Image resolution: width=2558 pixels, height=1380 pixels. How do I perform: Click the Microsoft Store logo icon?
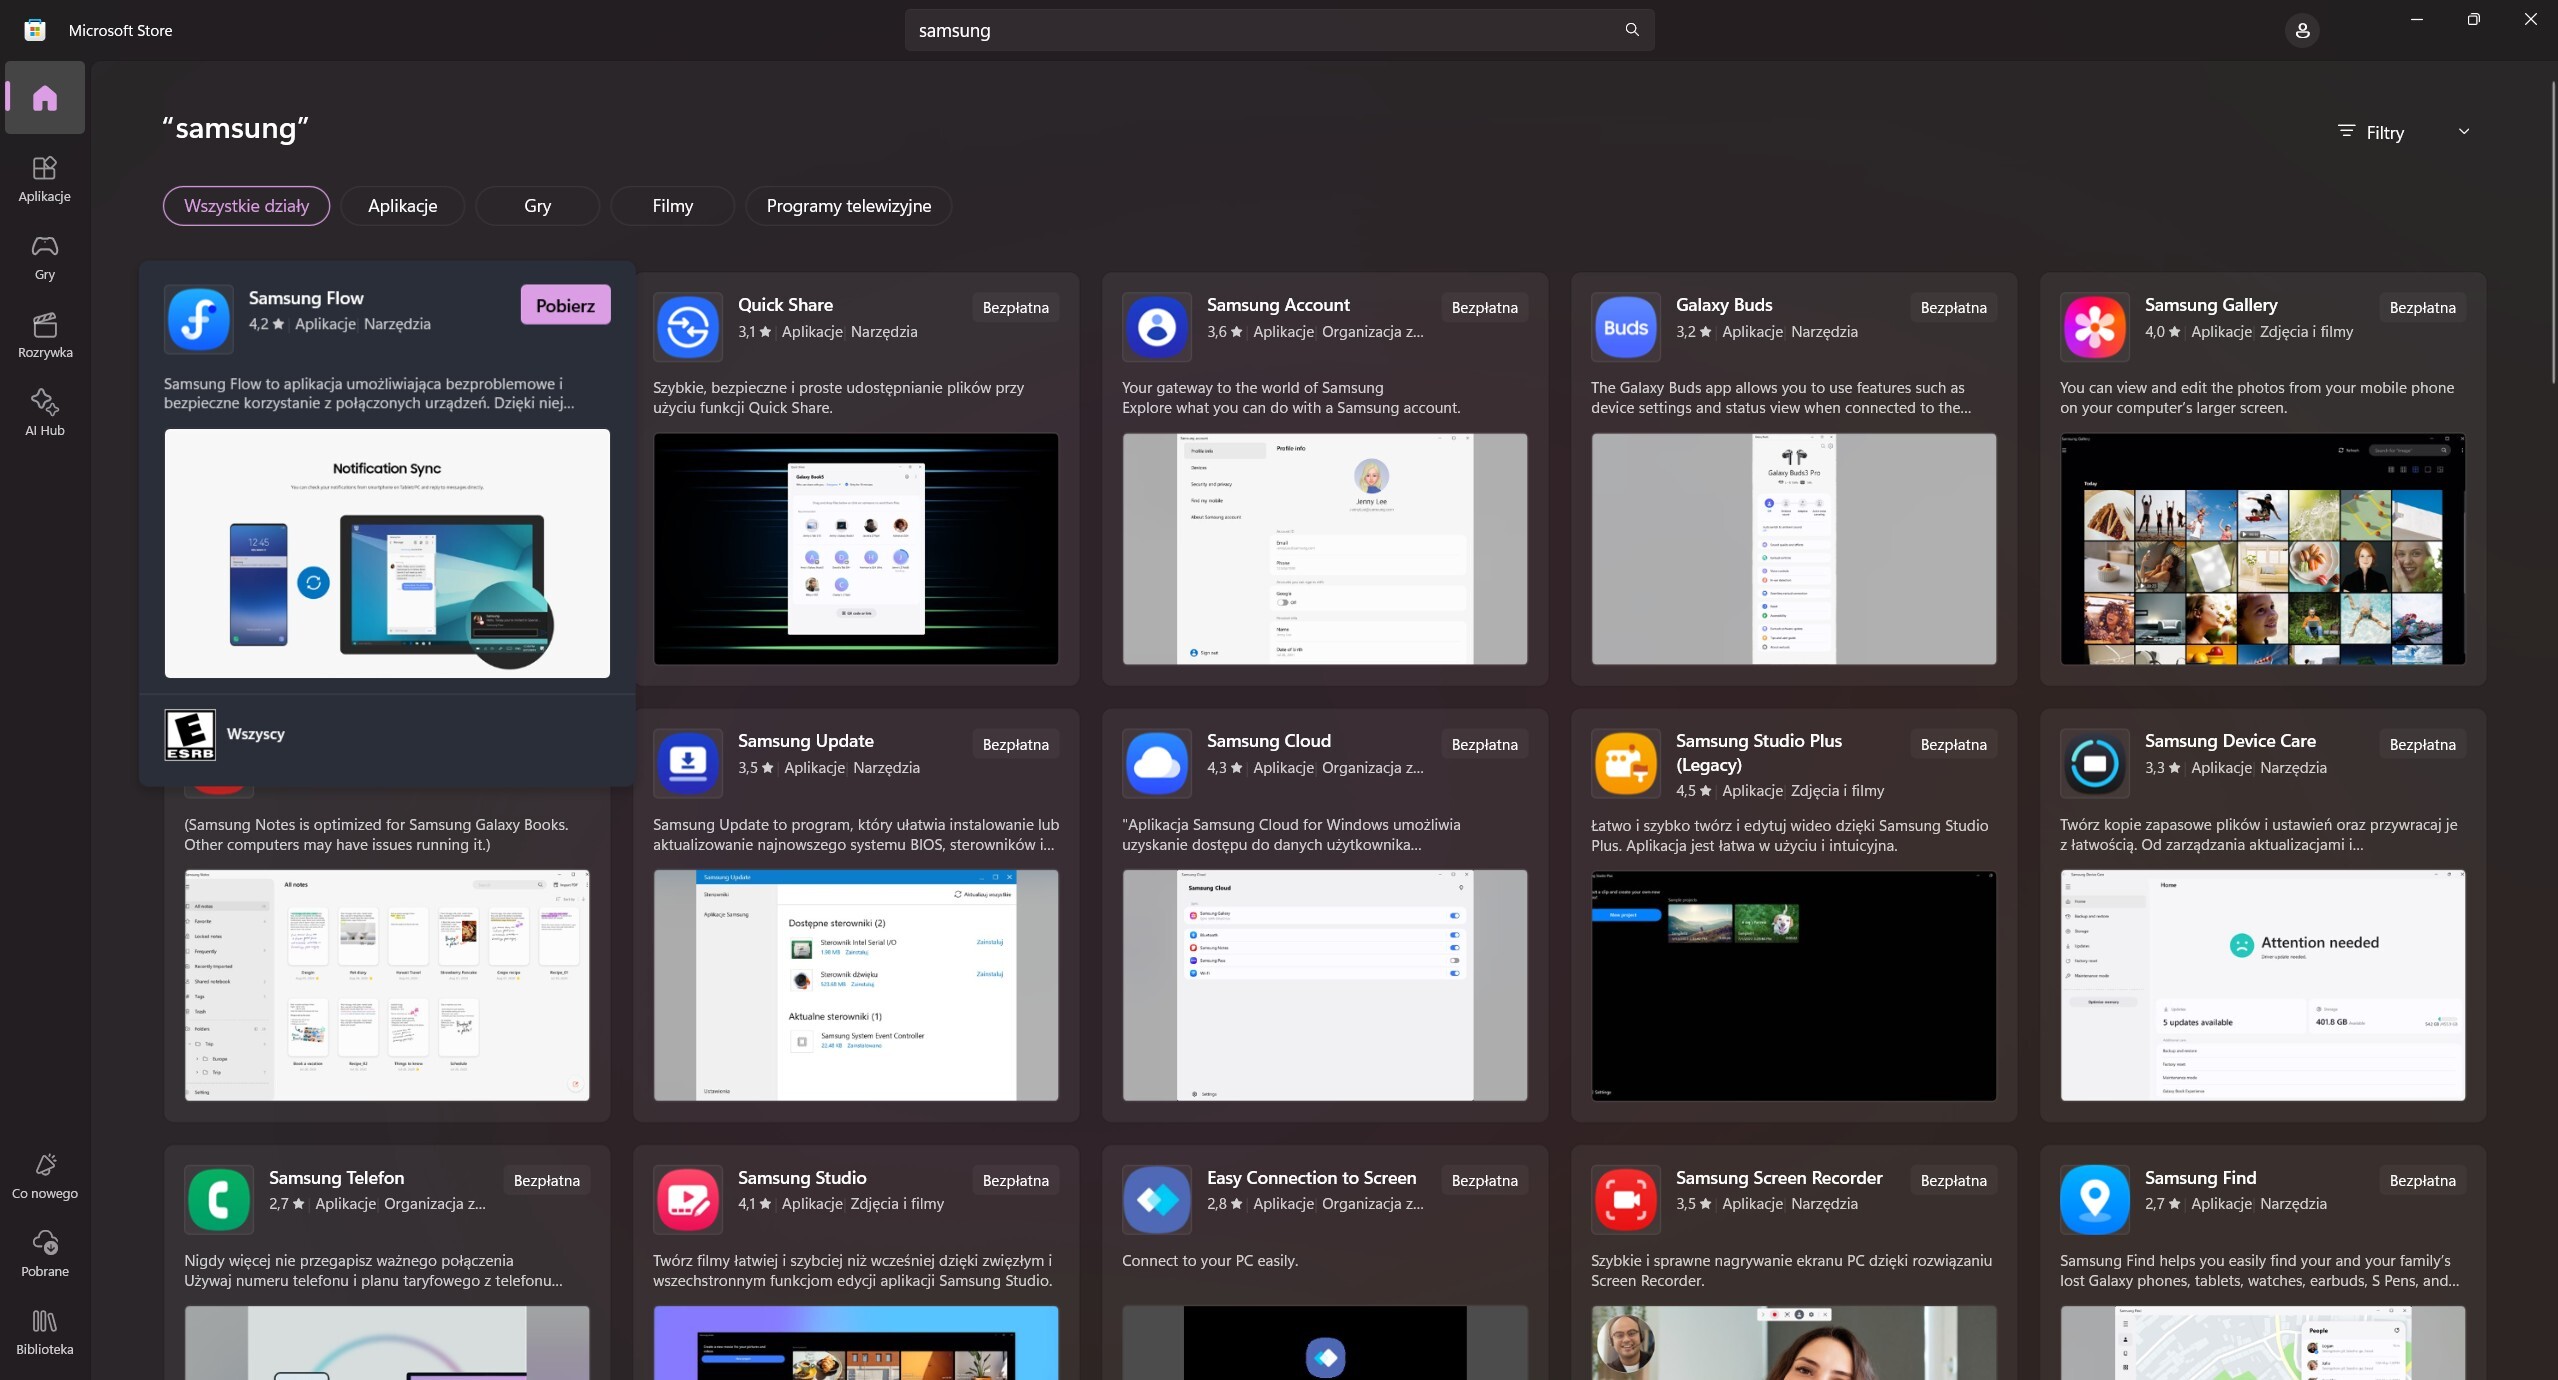(x=35, y=30)
